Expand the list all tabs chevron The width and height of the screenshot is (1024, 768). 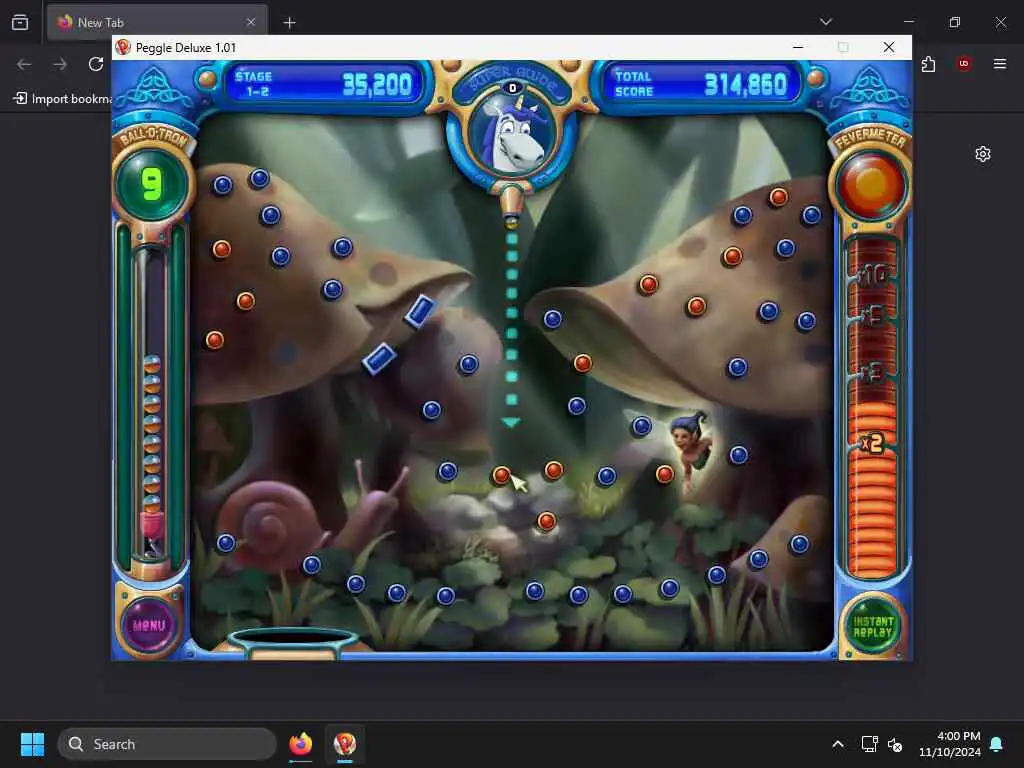825,22
